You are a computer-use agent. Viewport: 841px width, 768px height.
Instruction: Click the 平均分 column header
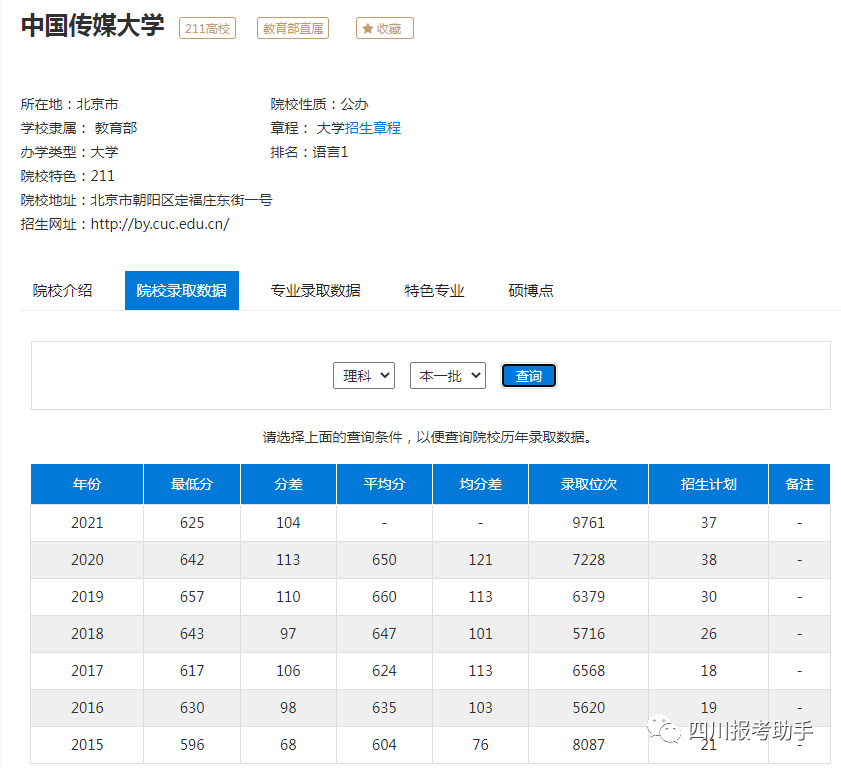(385, 484)
